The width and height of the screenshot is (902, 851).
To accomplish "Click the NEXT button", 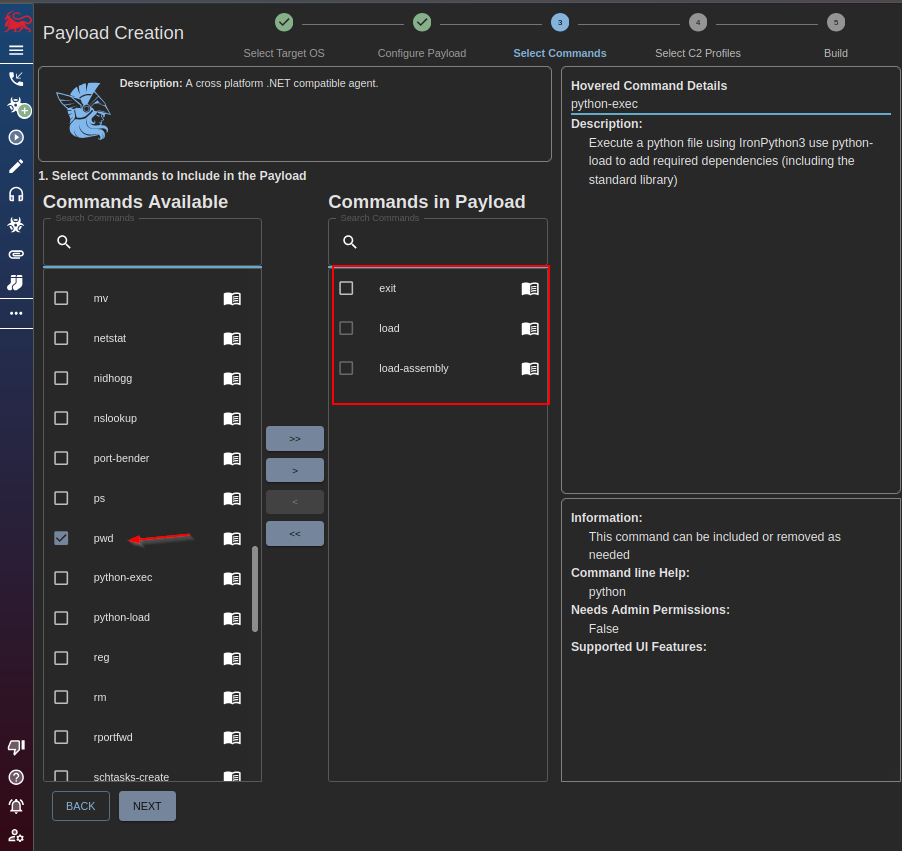I will (x=147, y=806).
